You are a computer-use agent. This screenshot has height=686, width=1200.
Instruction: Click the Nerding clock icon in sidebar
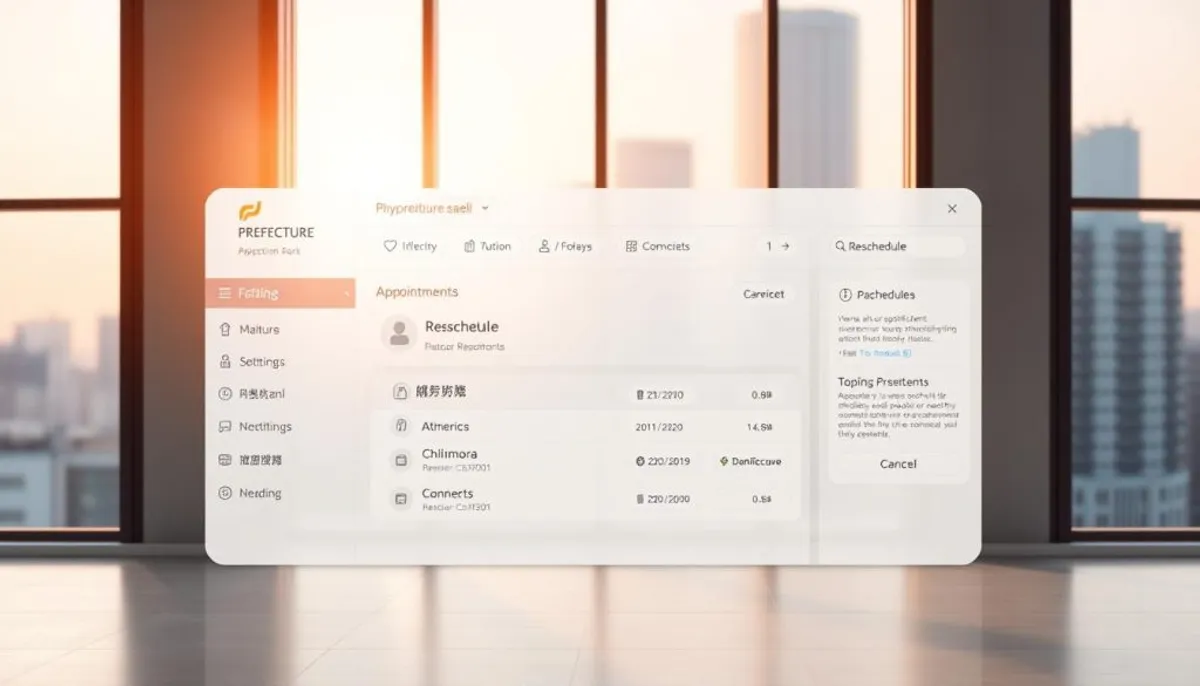pyautogui.click(x=224, y=492)
